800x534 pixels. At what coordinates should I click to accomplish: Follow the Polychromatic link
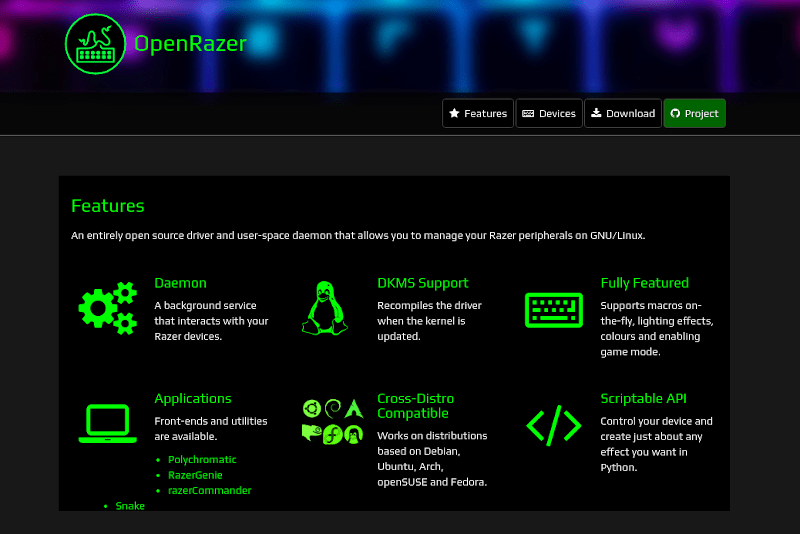202,460
